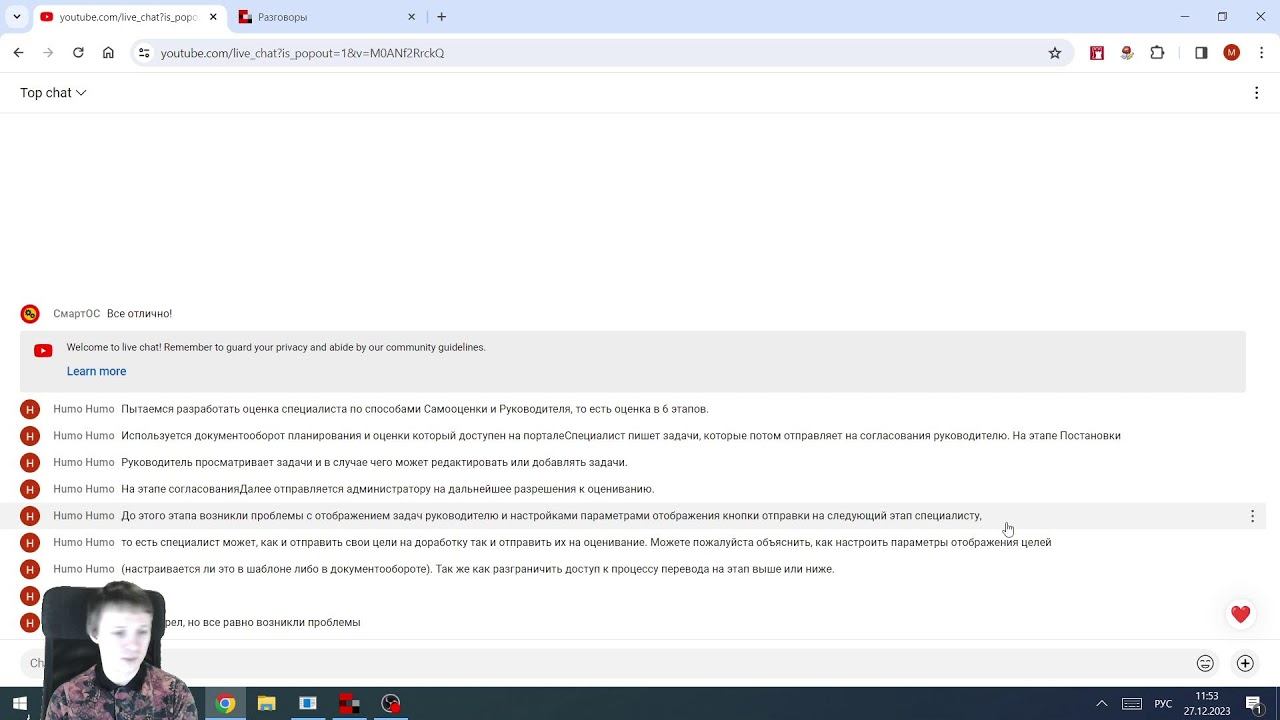Click the red extension icon in toolbar
The height and width of the screenshot is (720, 1280).
tap(1097, 53)
